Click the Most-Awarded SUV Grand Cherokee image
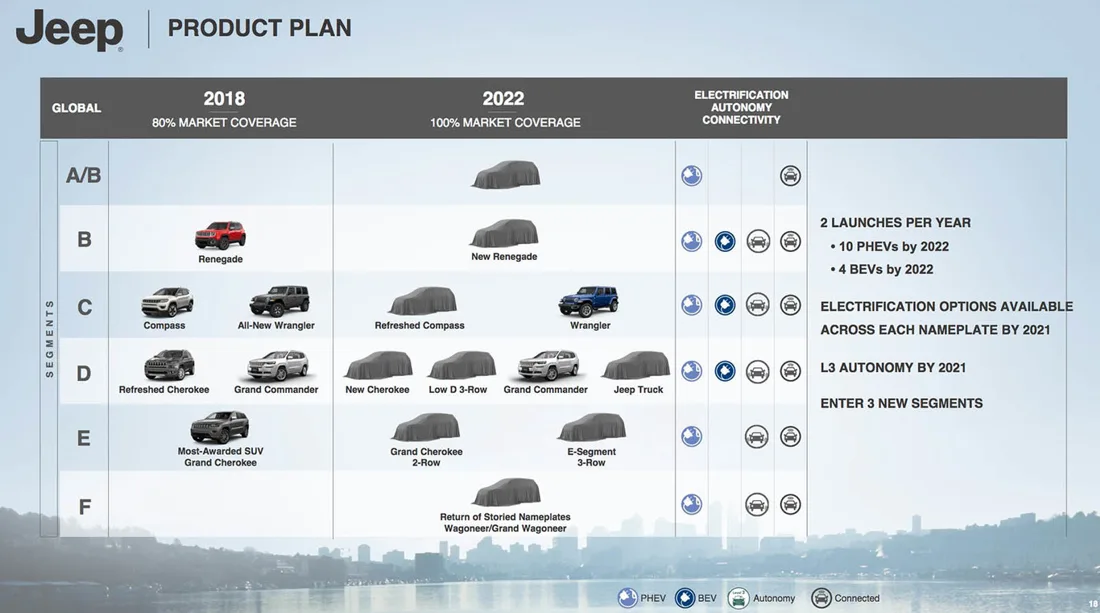 220,427
